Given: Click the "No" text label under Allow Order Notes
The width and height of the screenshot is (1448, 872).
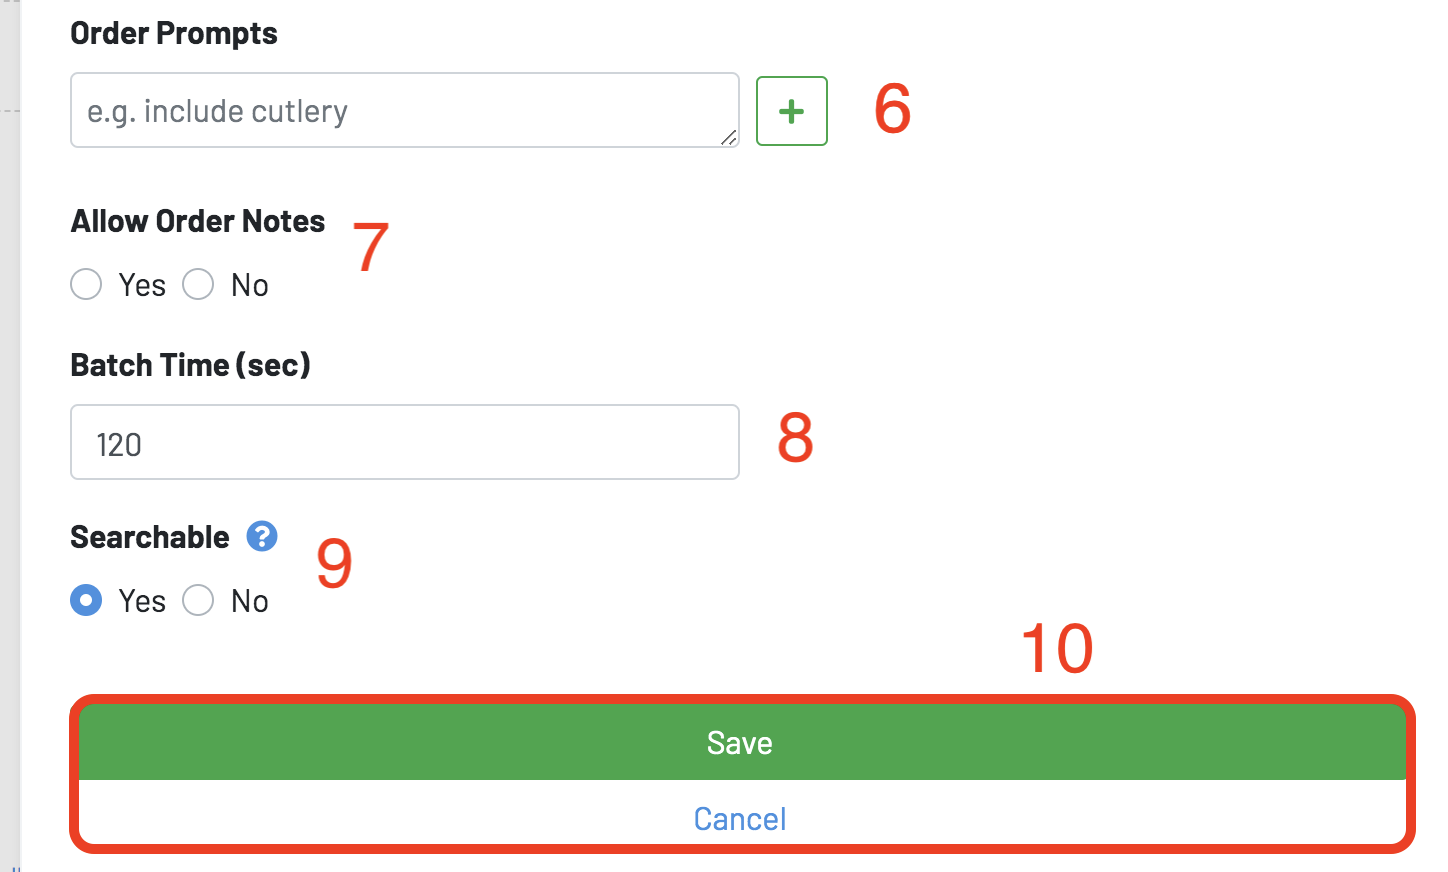Looking at the screenshot, I should (250, 285).
